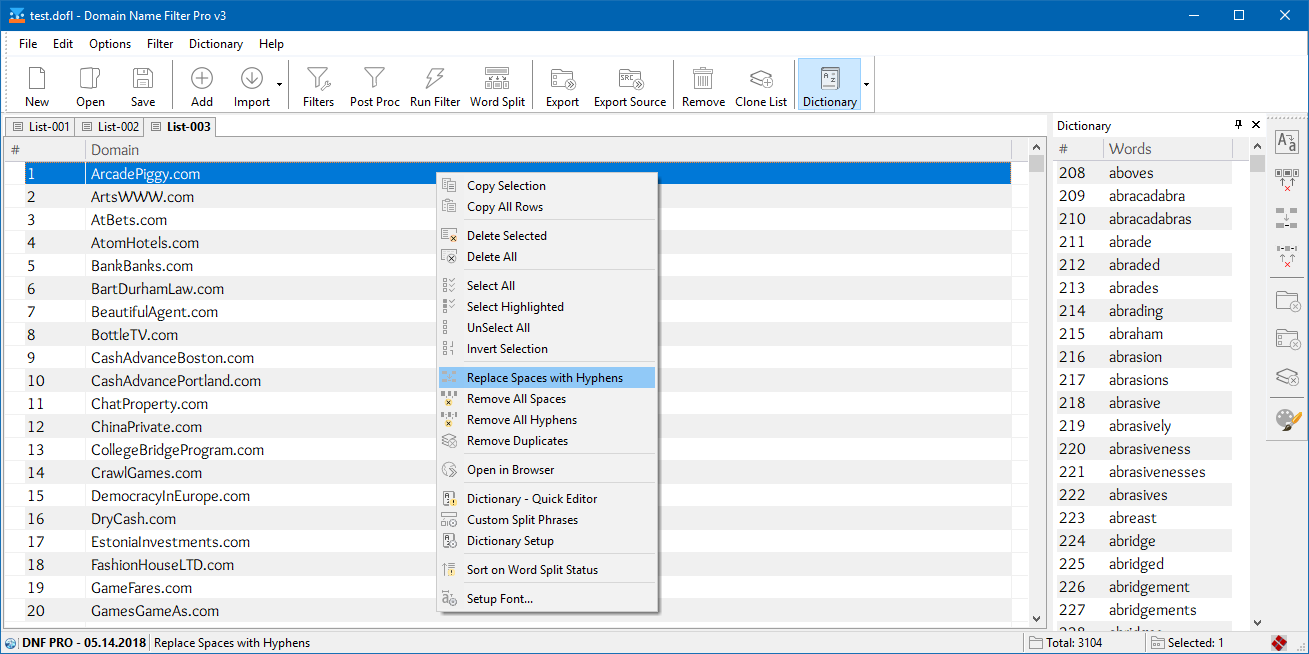Choose Delete Selected
Screen dimensions: 1309x654
(x=547, y=236)
